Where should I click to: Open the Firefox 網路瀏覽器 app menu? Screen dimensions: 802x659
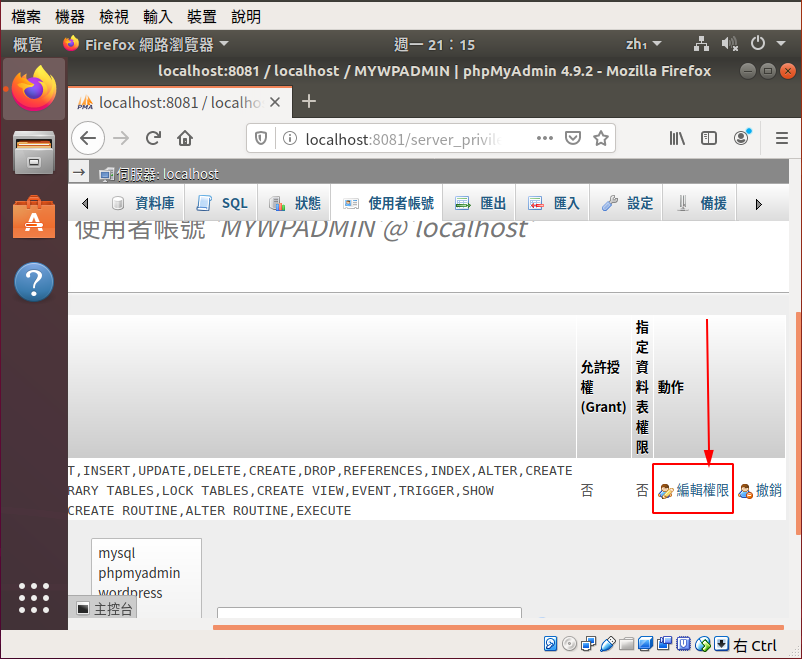pos(146,45)
